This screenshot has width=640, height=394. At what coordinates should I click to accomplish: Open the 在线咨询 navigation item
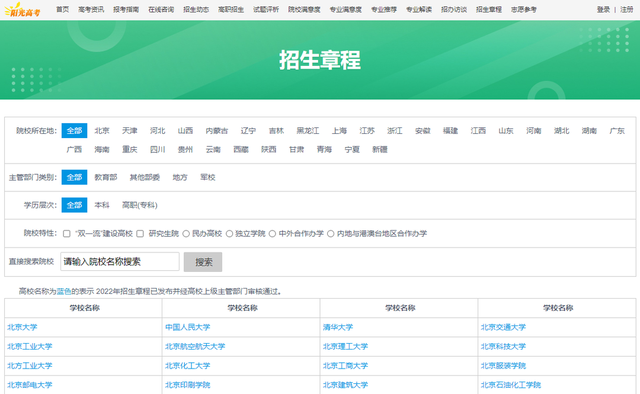[x=161, y=9]
